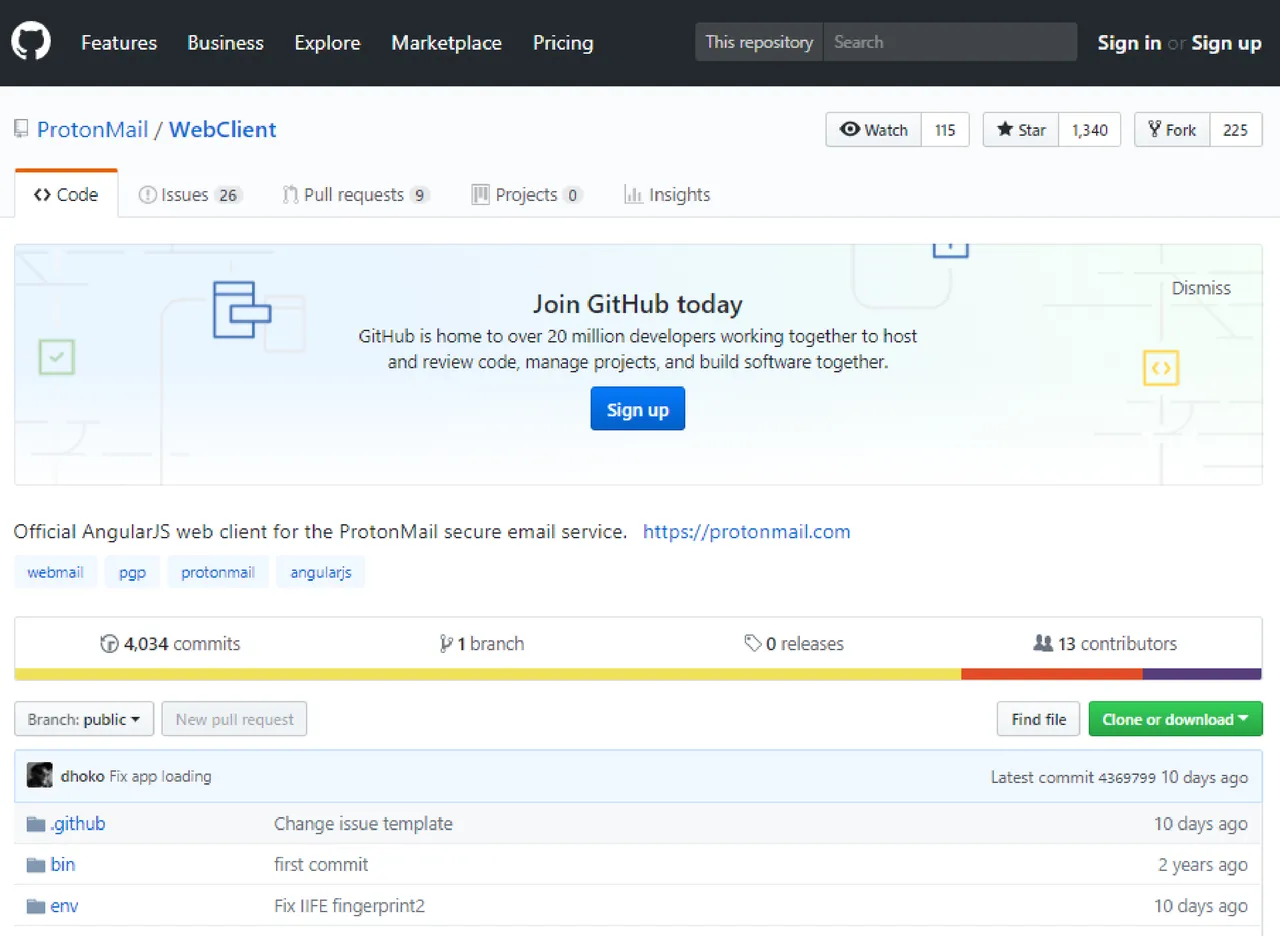Click This repository search scope label
This screenshot has width=1280, height=936.
point(759,42)
